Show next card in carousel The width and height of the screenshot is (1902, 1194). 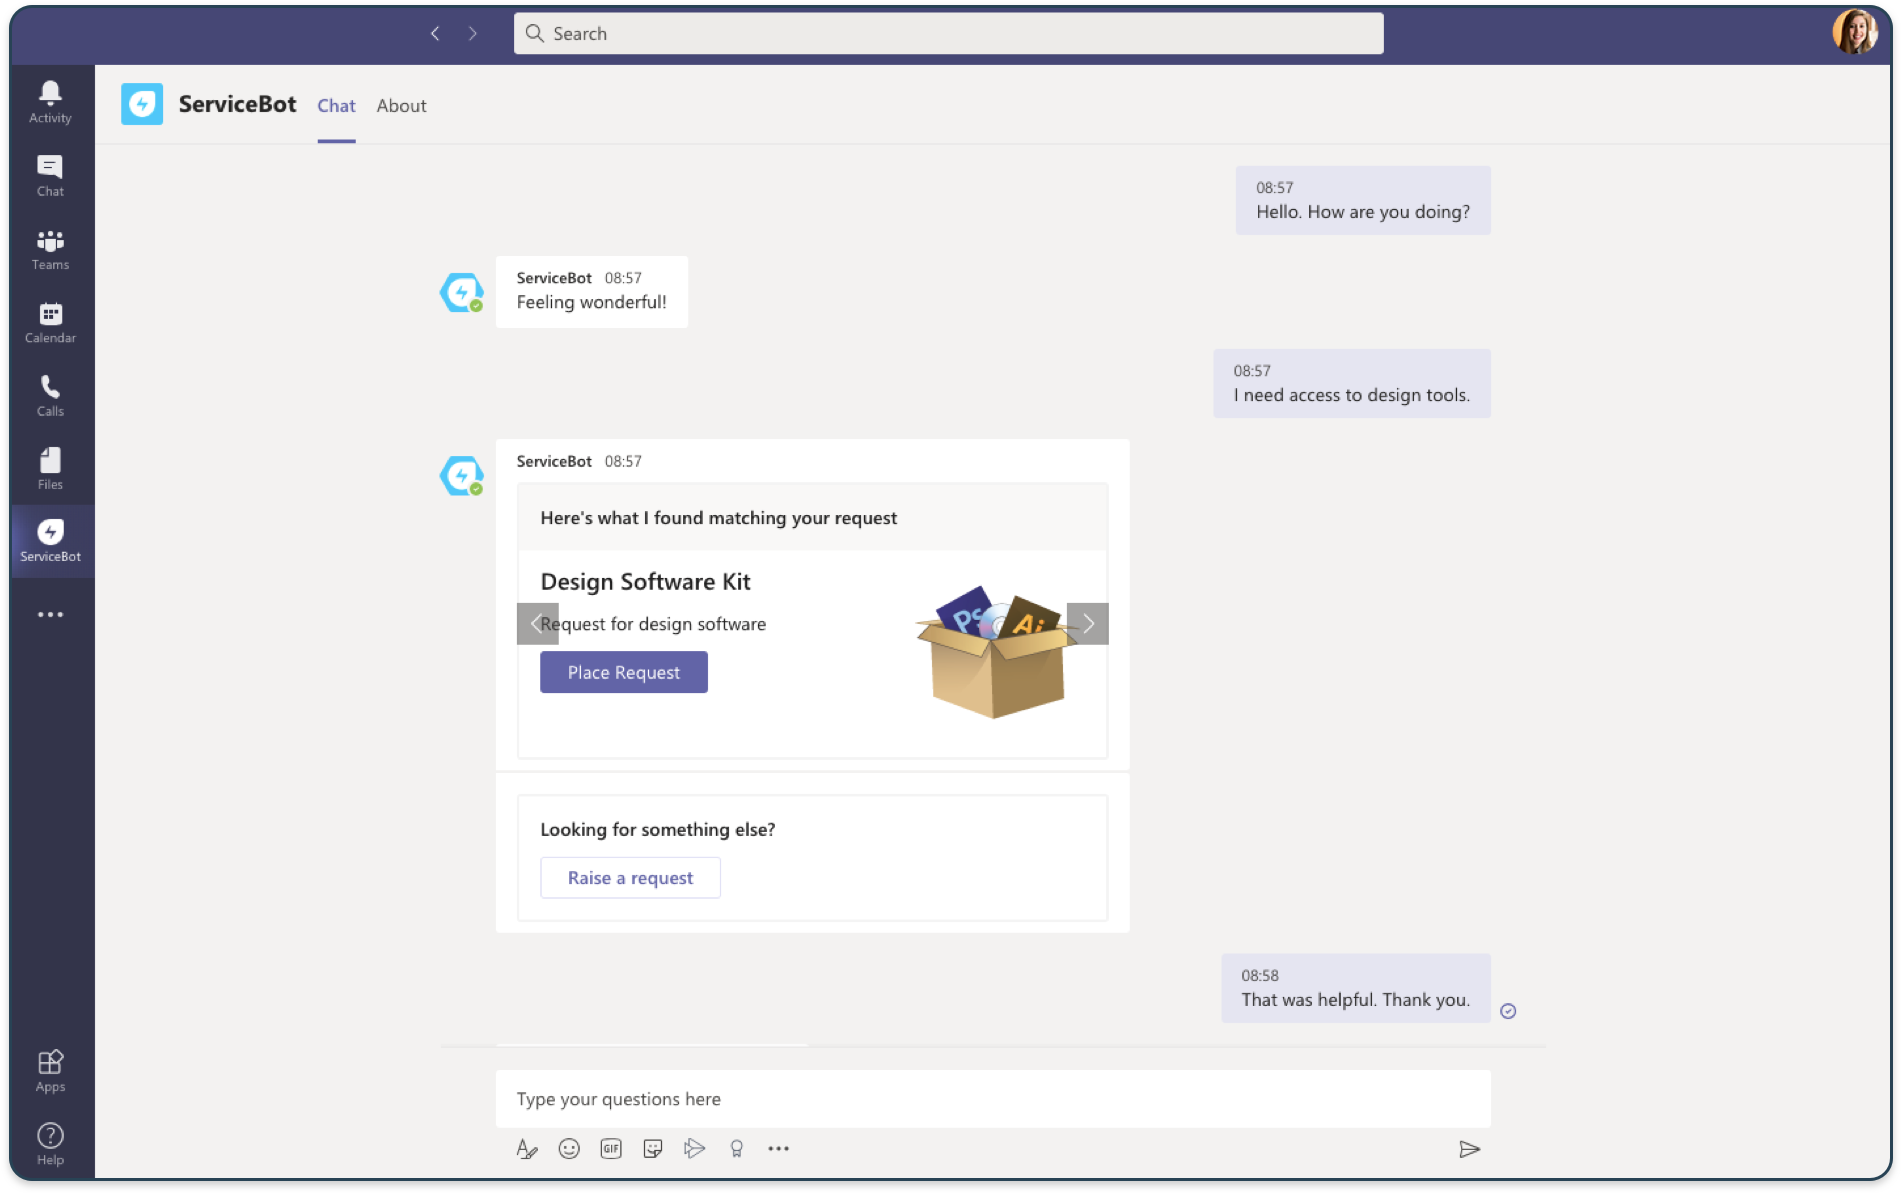click(1088, 624)
